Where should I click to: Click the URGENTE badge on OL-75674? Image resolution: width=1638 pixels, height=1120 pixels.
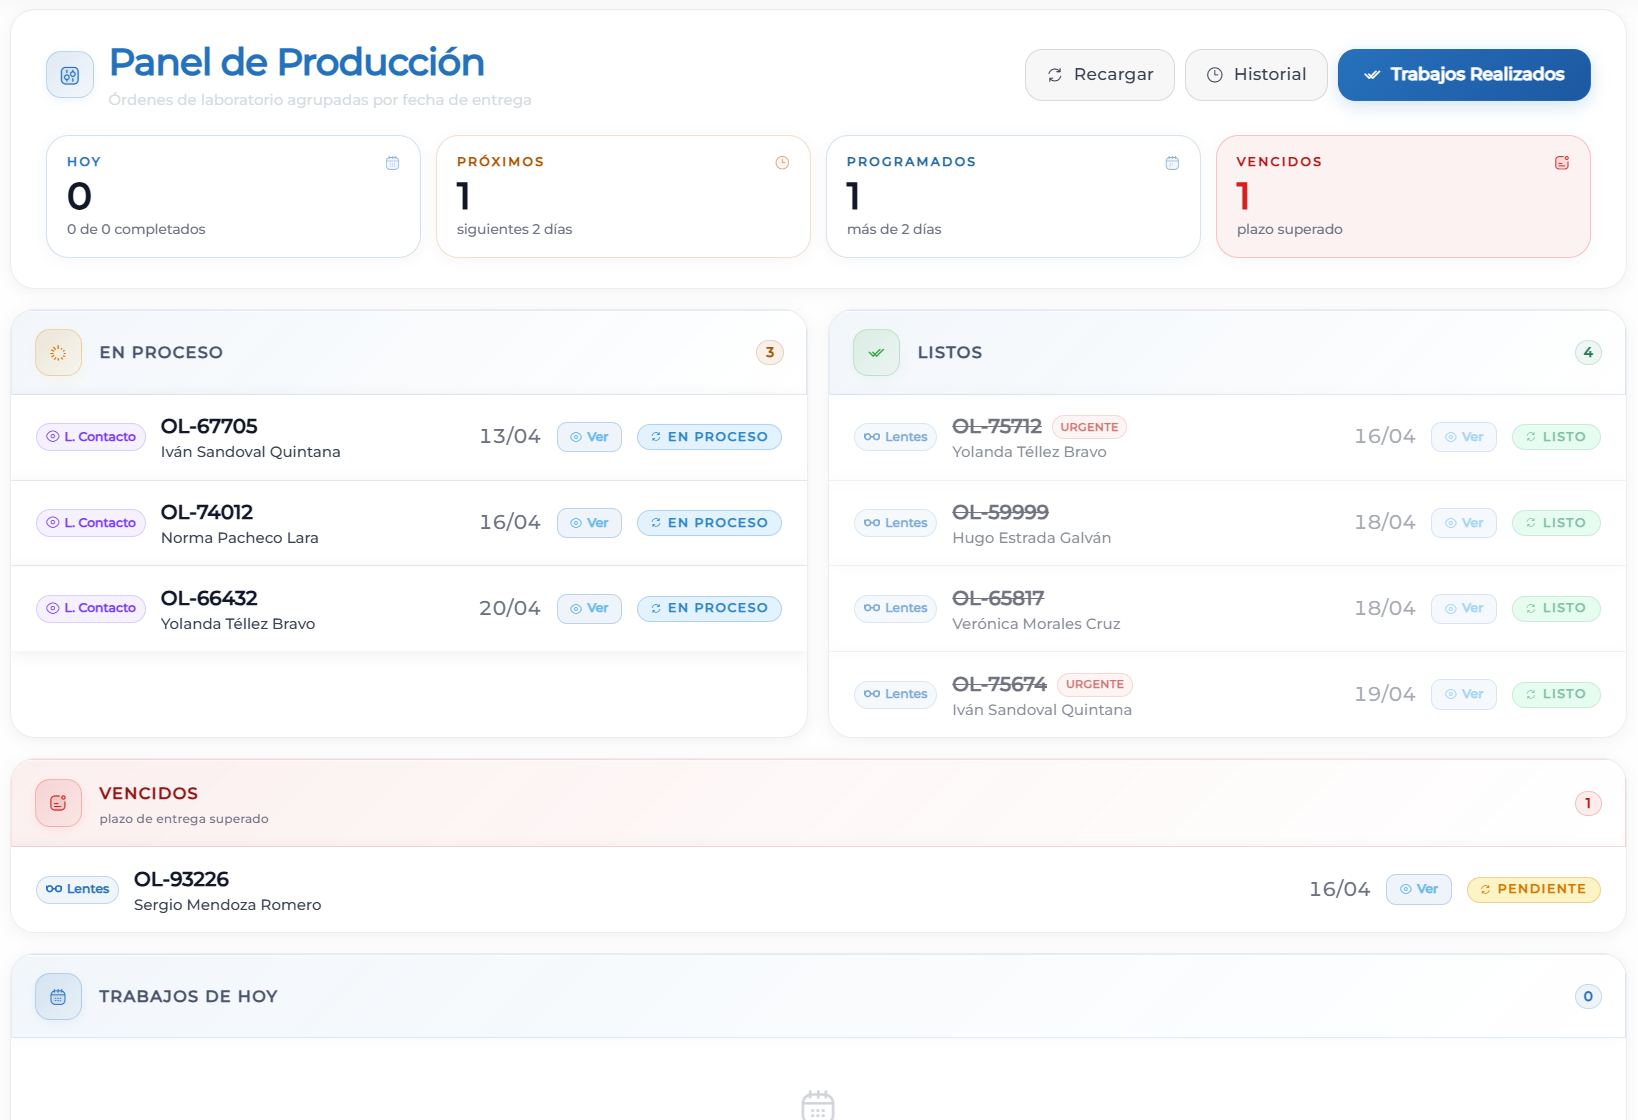1094,685
